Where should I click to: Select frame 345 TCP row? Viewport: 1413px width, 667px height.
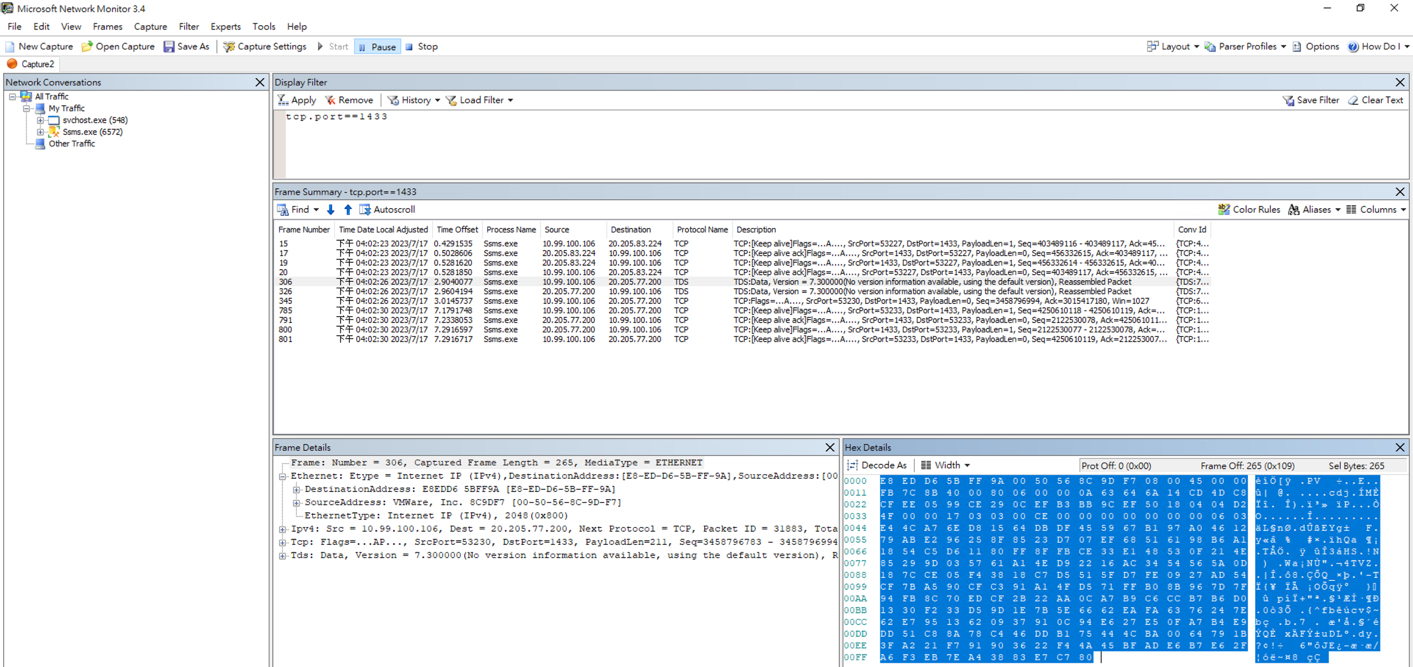coord(743,301)
